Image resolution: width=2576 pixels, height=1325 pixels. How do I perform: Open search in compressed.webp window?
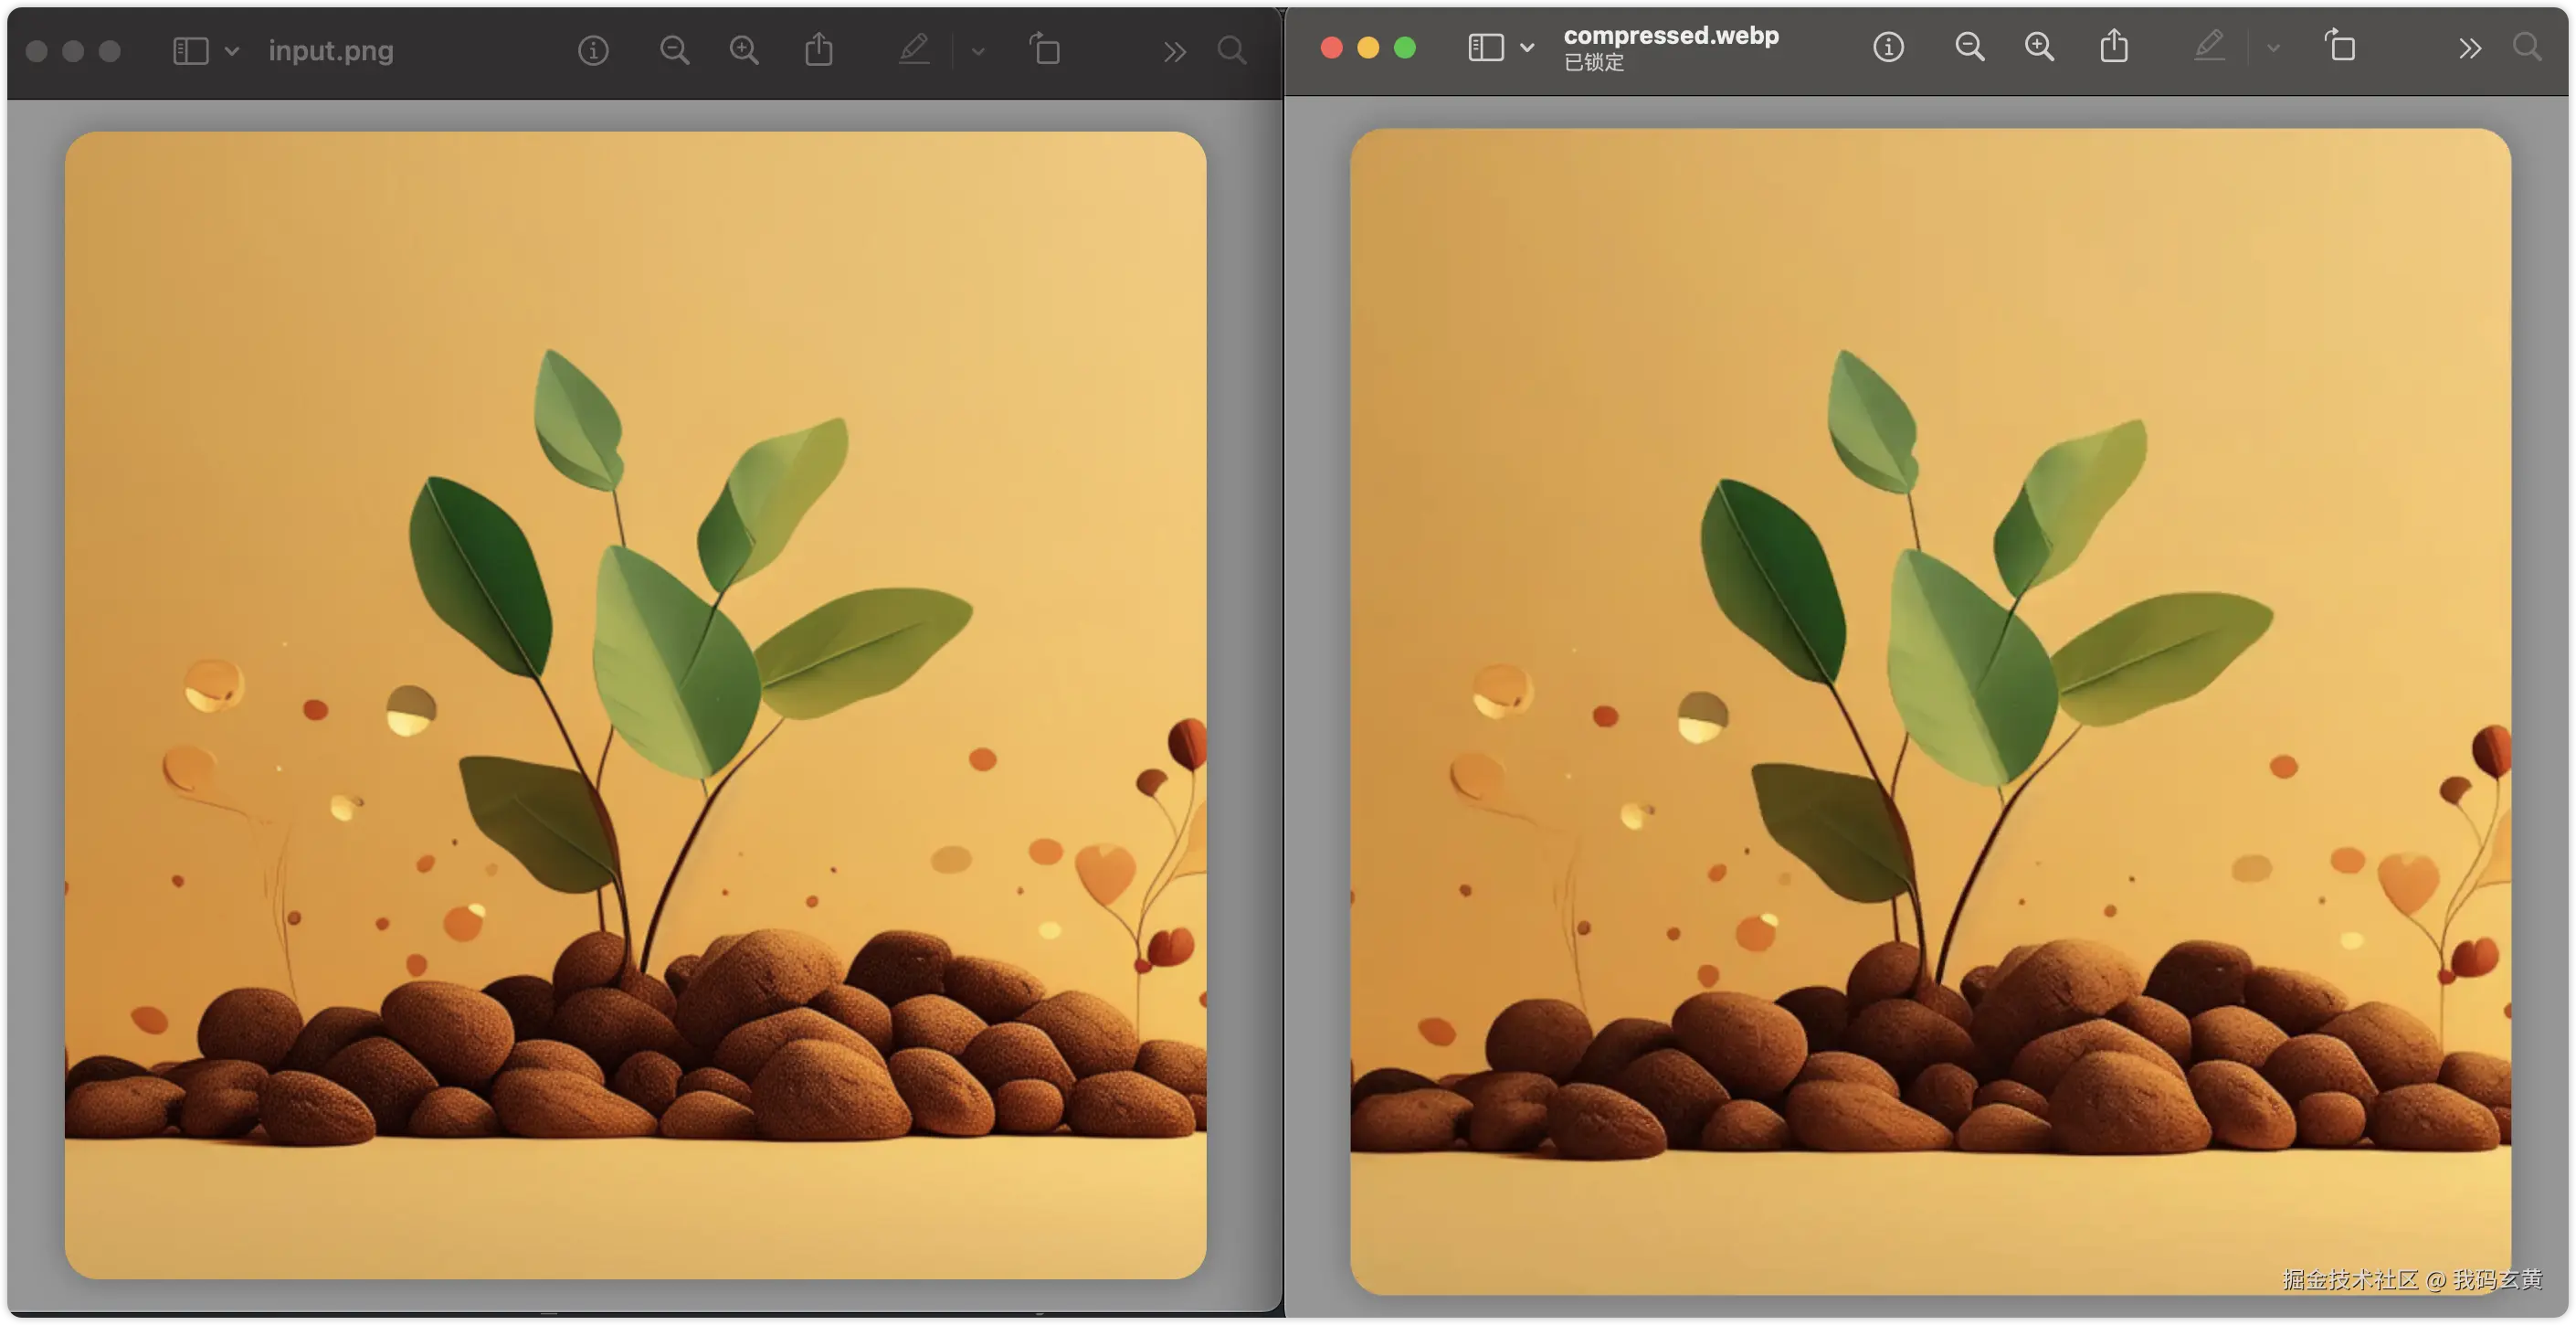point(2527,47)
